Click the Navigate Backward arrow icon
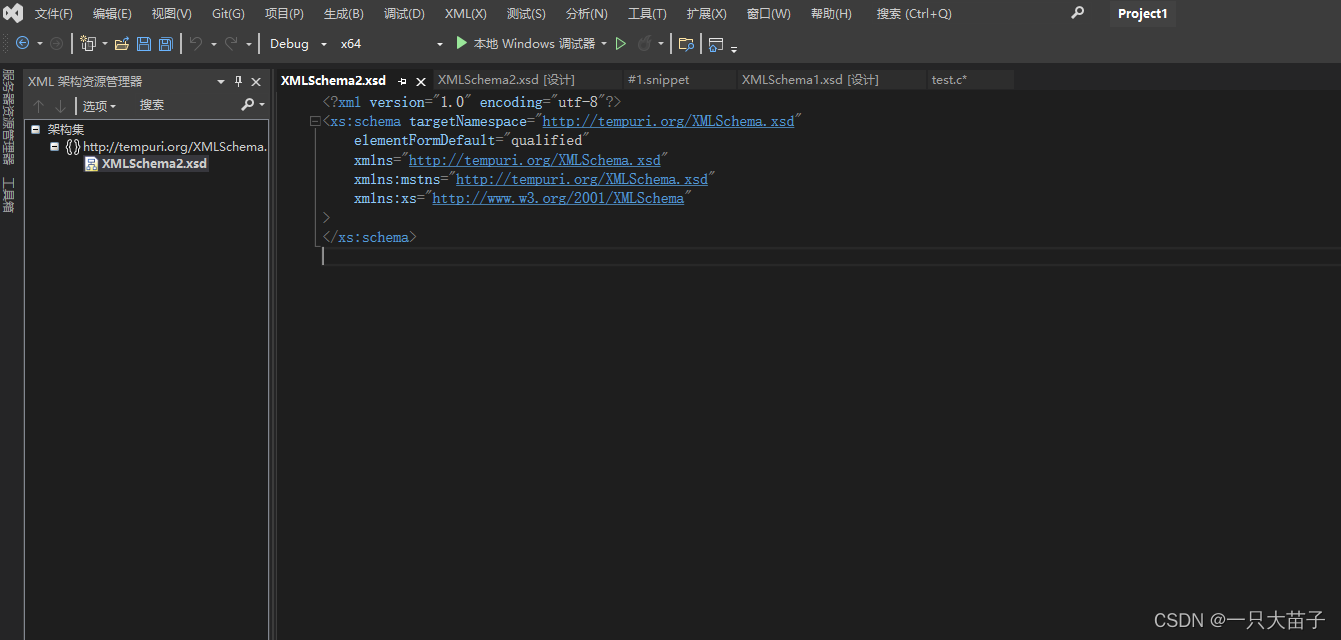This screenshot has height=640, width=1341. coord(22,44)
